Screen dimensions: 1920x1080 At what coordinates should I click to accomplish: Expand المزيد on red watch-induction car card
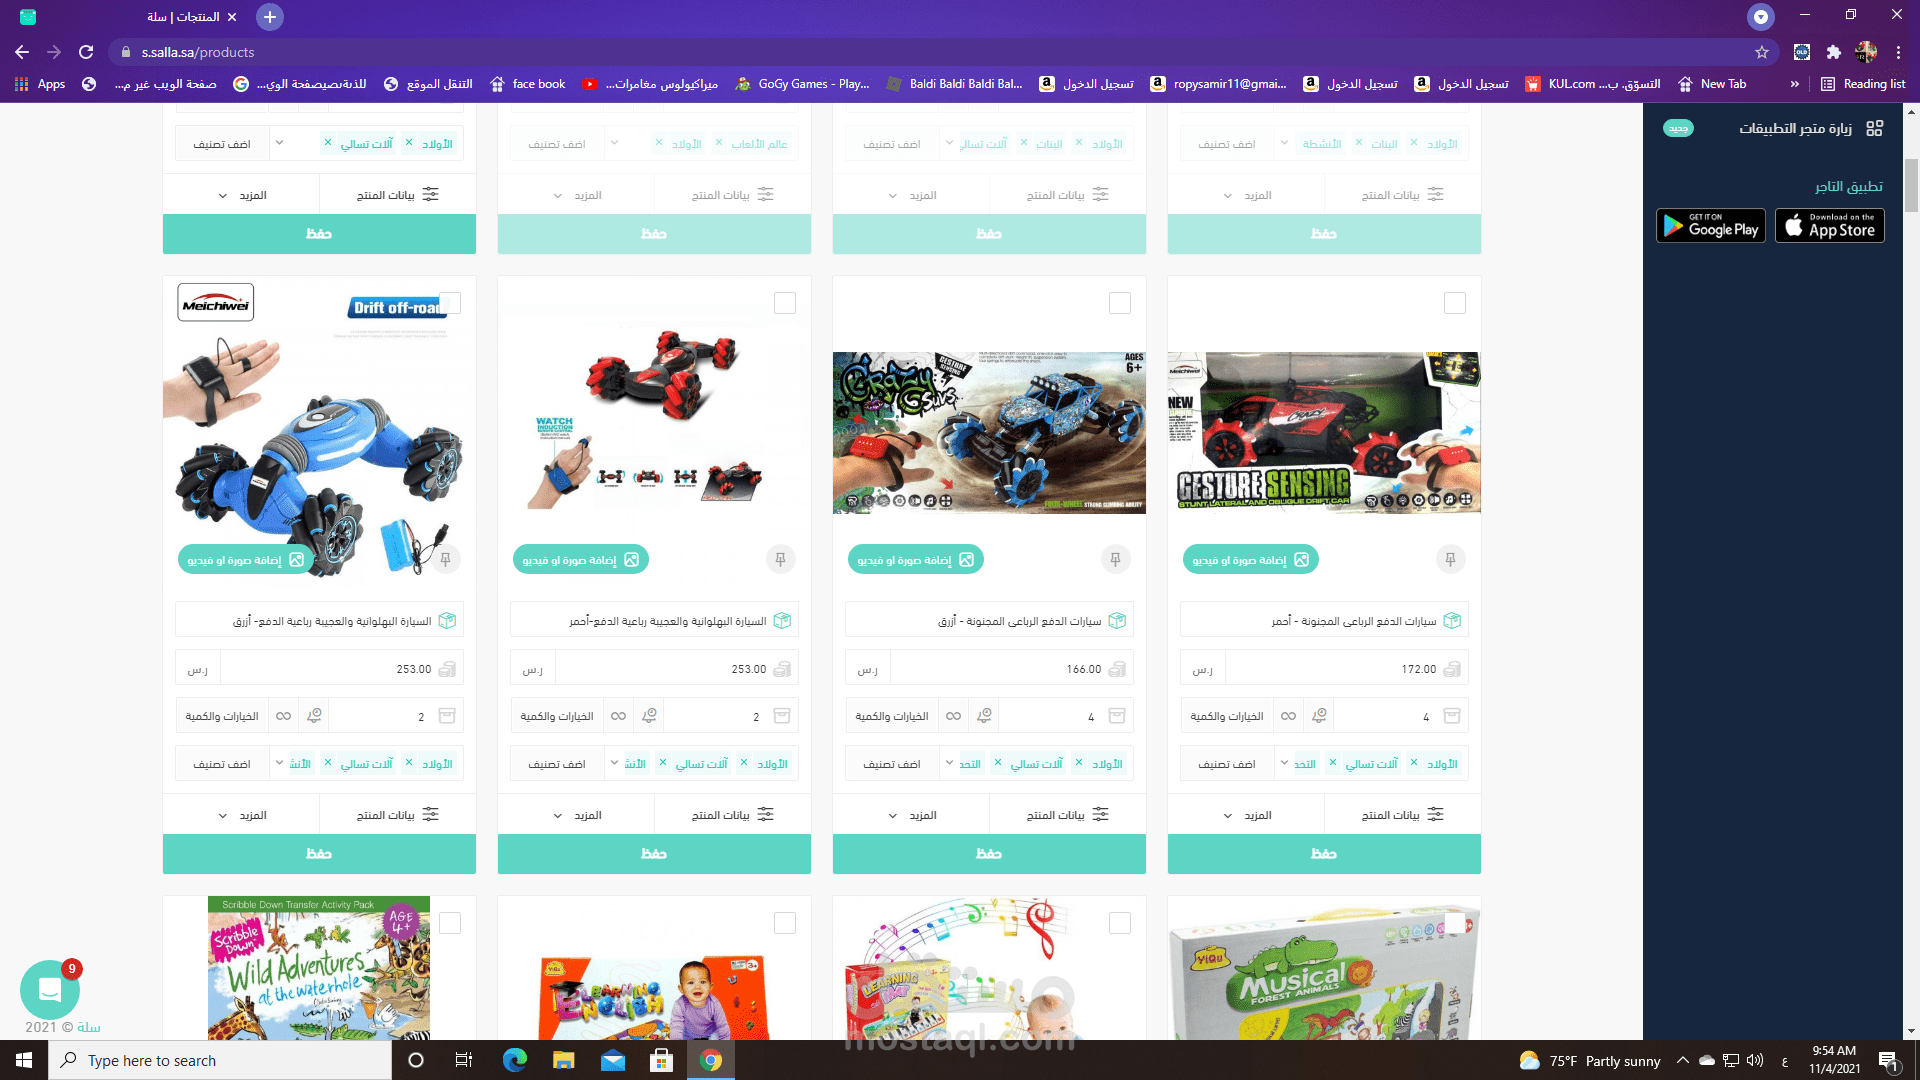576,815
